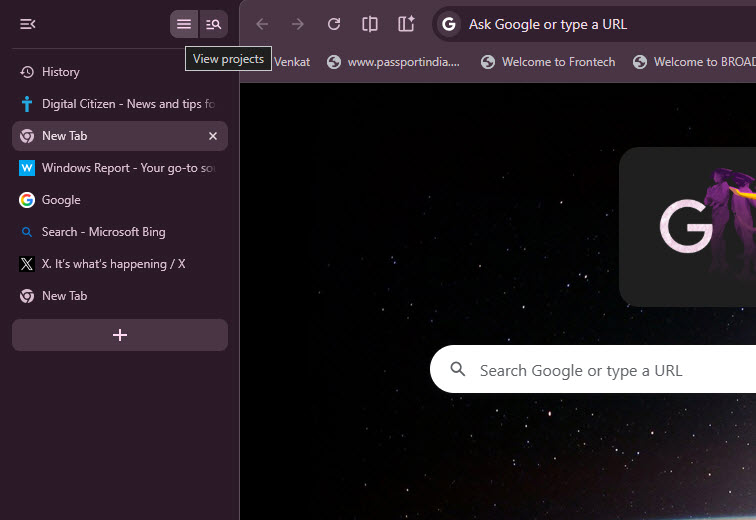
Task: Switch to the Google tab
Action: tap(120, 200)
